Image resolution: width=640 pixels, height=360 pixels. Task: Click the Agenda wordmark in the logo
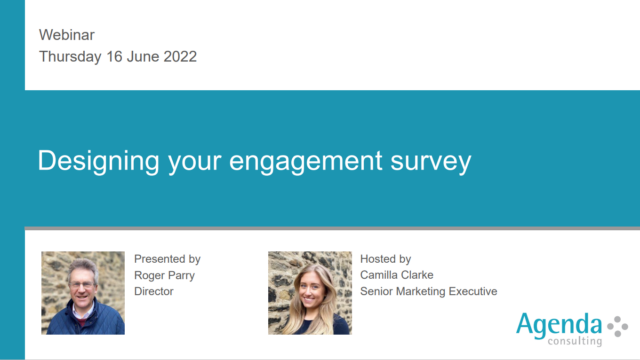click(559, 326)
